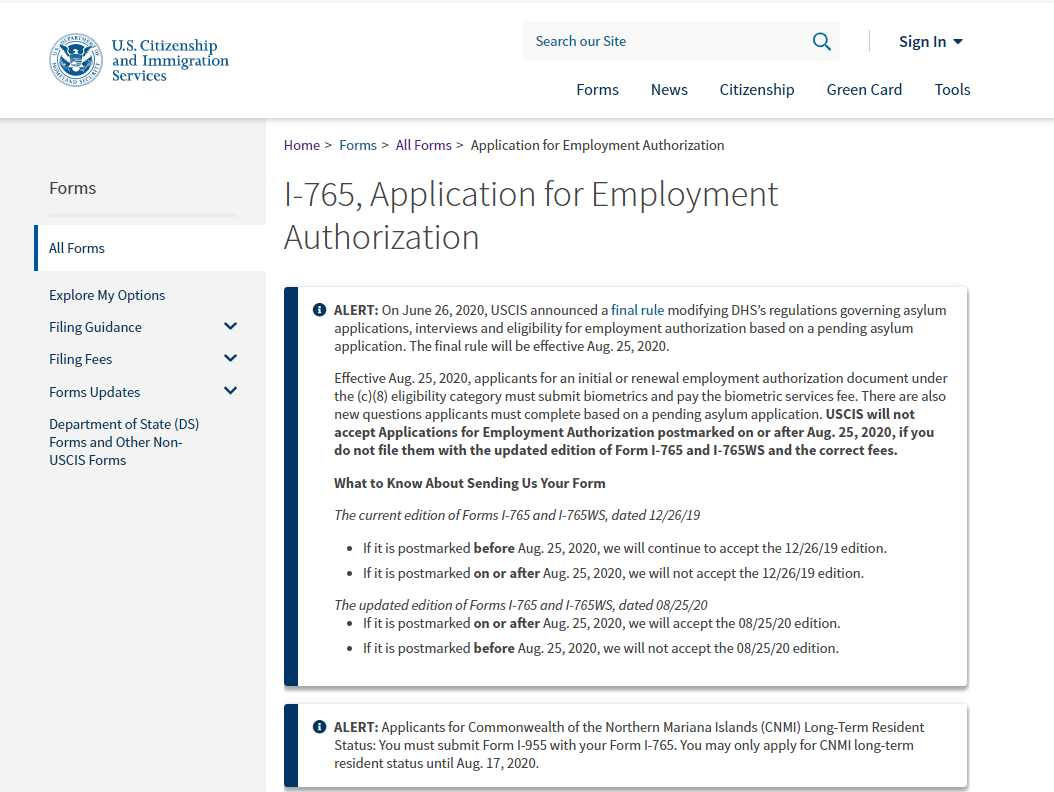Open the Tools menu
This screenshot has width=1054, height=792.
pyautogui.click(x=952, y=89)
